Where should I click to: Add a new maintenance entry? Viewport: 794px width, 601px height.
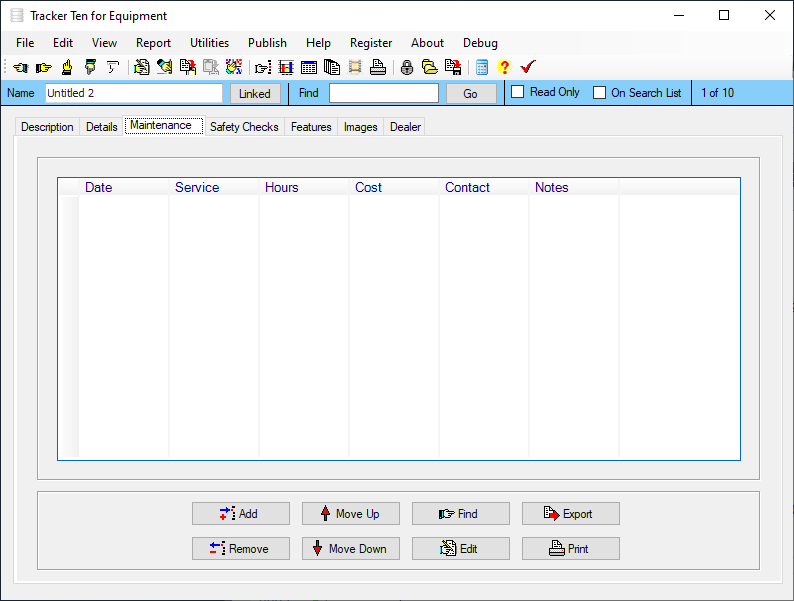pyautogui.click(x=241, y=513)
